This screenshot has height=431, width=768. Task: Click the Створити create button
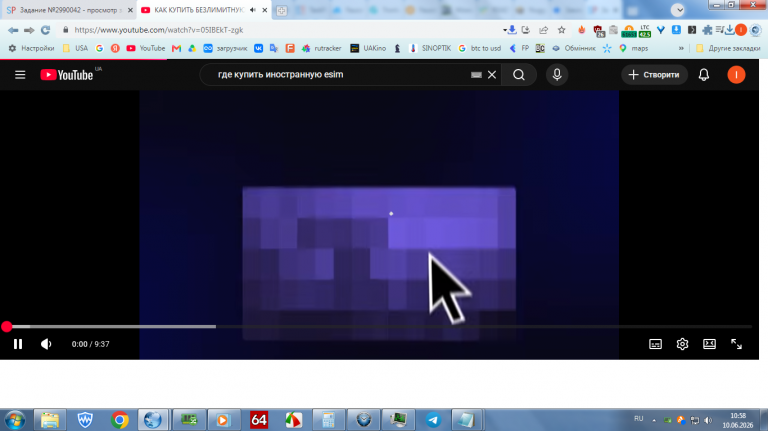[654, 75]
